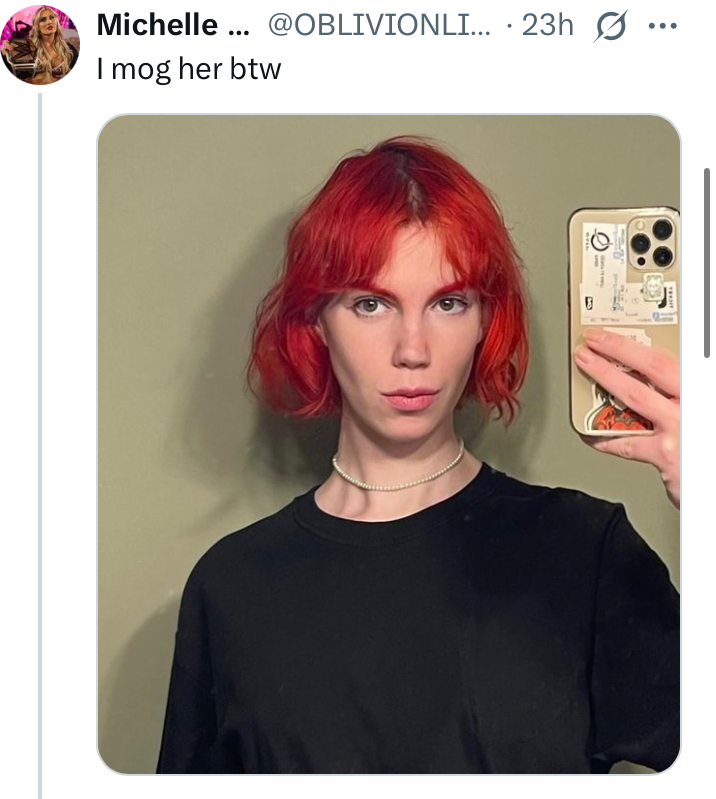The image size is (716, 799).
Task: Select the tweet text I mog her btw
Action: coord(189,69)
